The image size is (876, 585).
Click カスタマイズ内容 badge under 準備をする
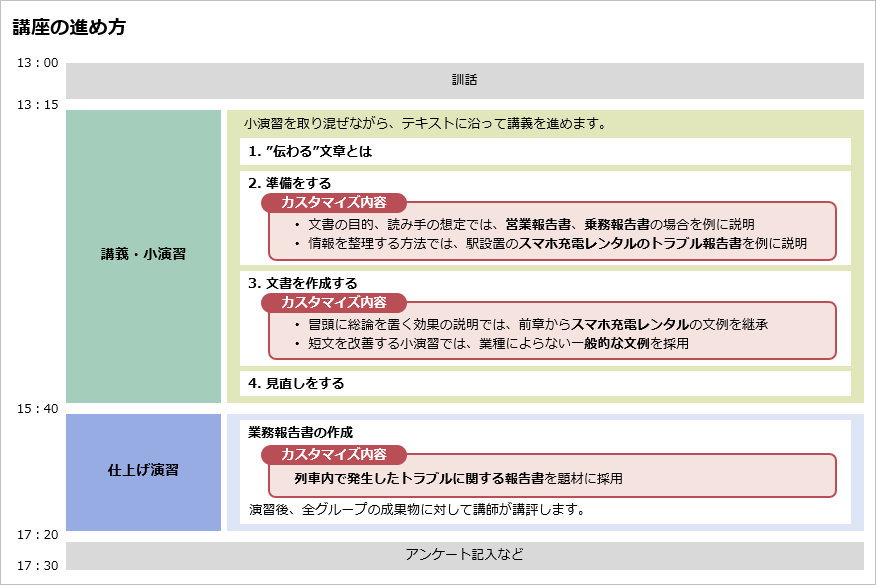point(334,202)
